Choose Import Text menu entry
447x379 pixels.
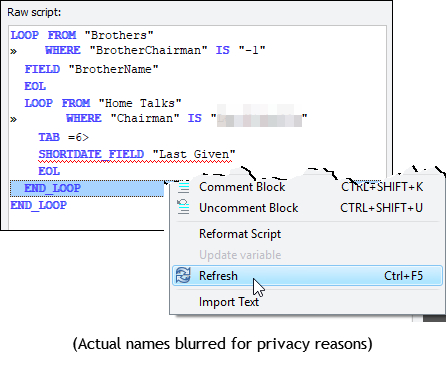coord(306,302)
